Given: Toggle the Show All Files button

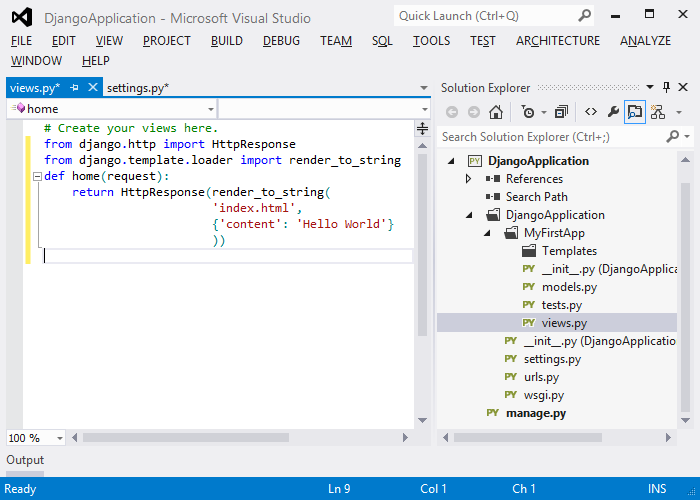Looking at the screenshot, I should pyautogui.click(x=635, y=112).
